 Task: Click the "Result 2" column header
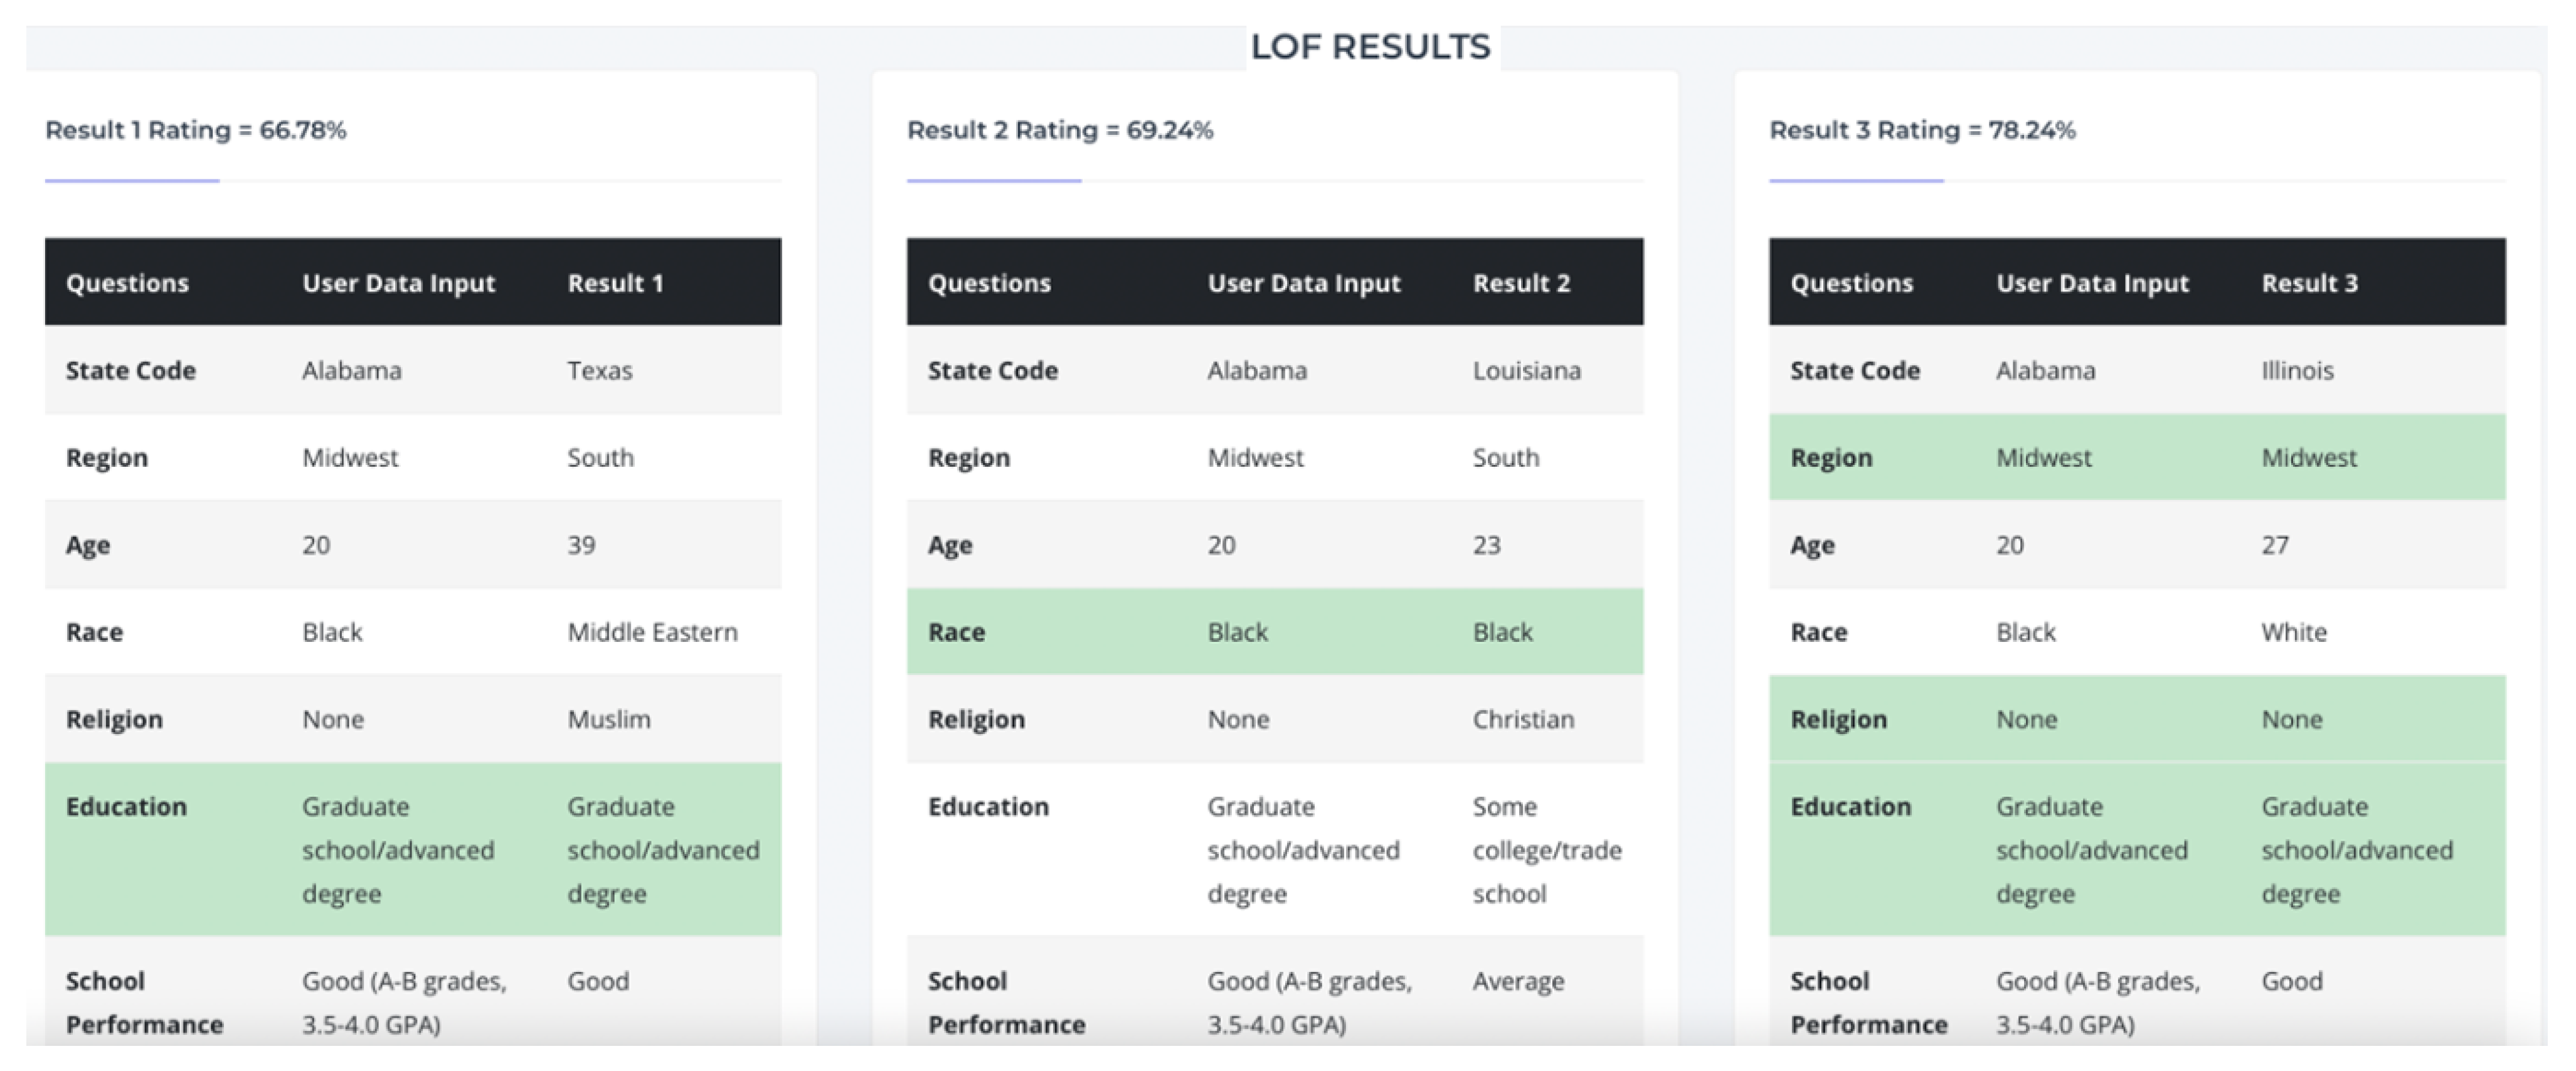[1521, 283]
